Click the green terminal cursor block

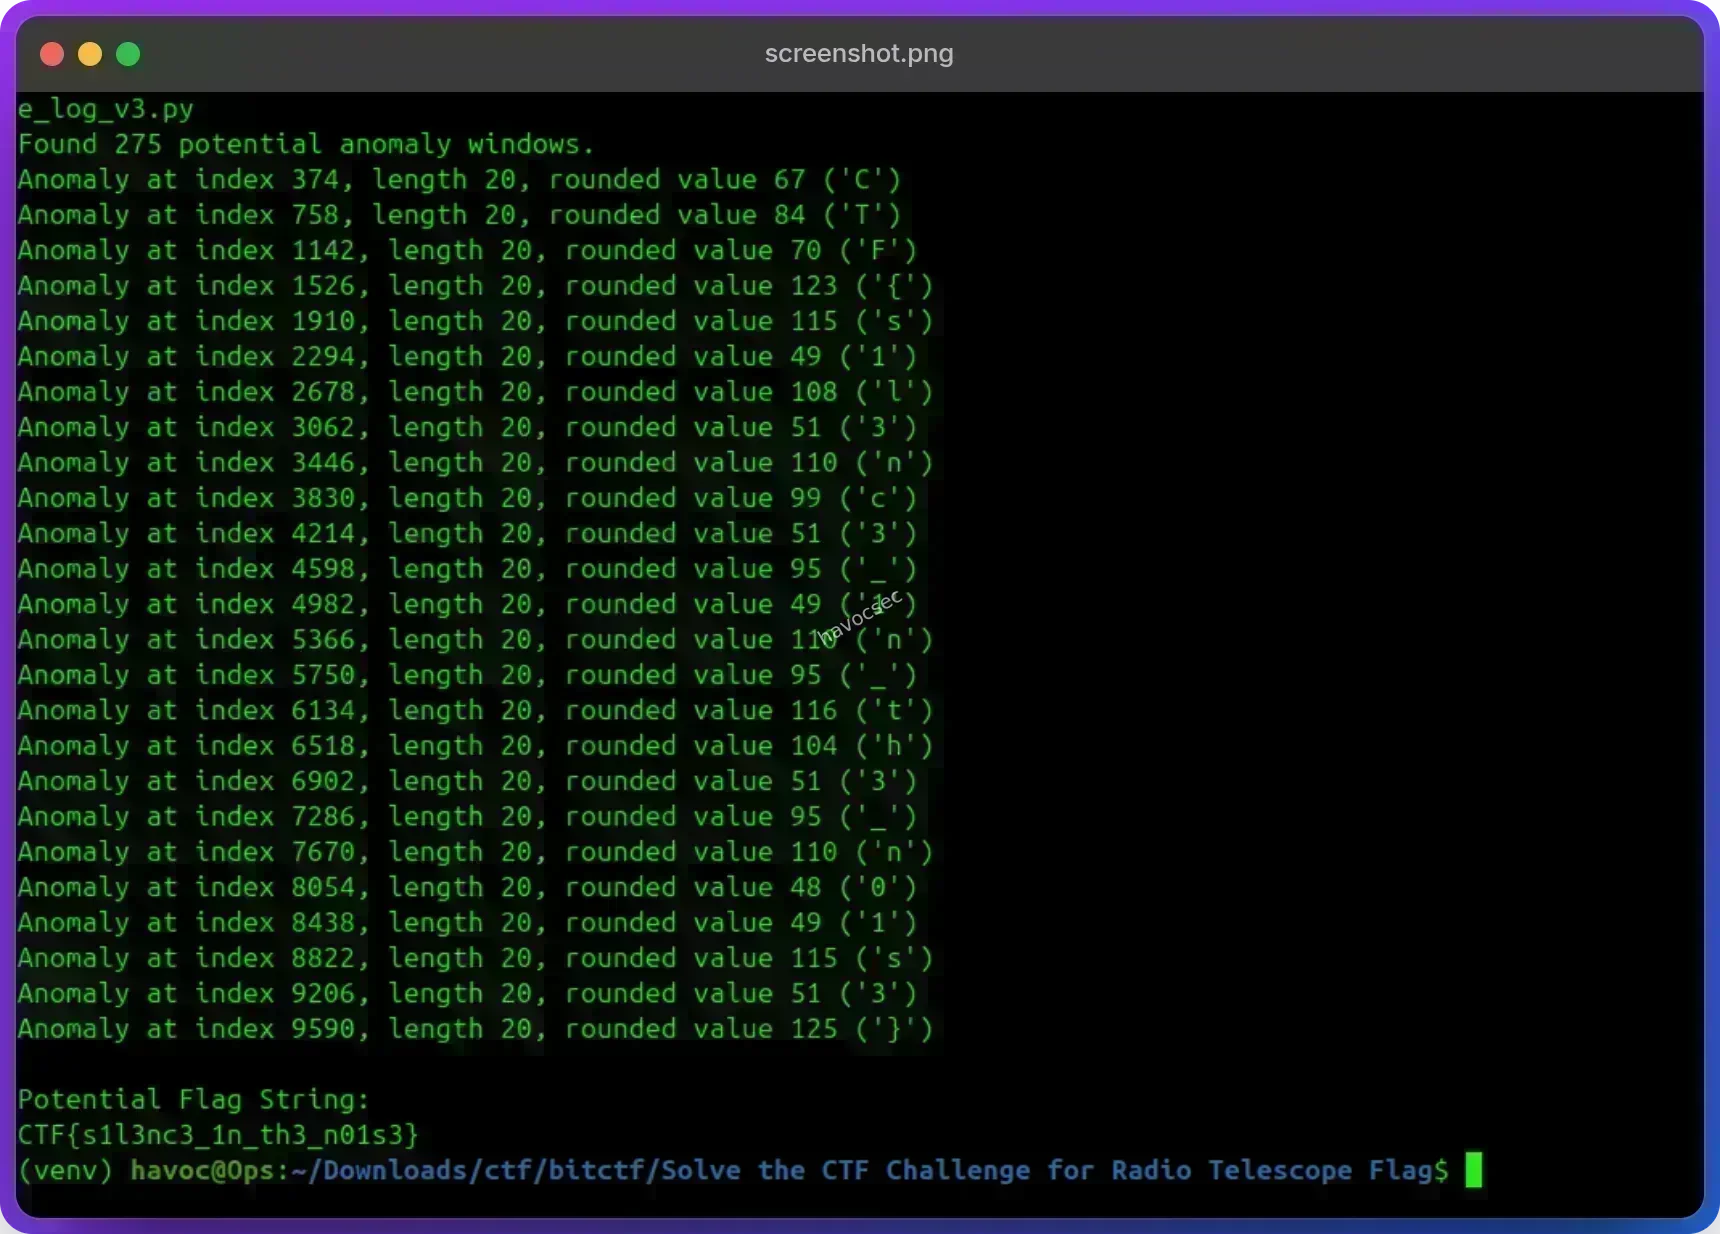pos(1473,1170)
